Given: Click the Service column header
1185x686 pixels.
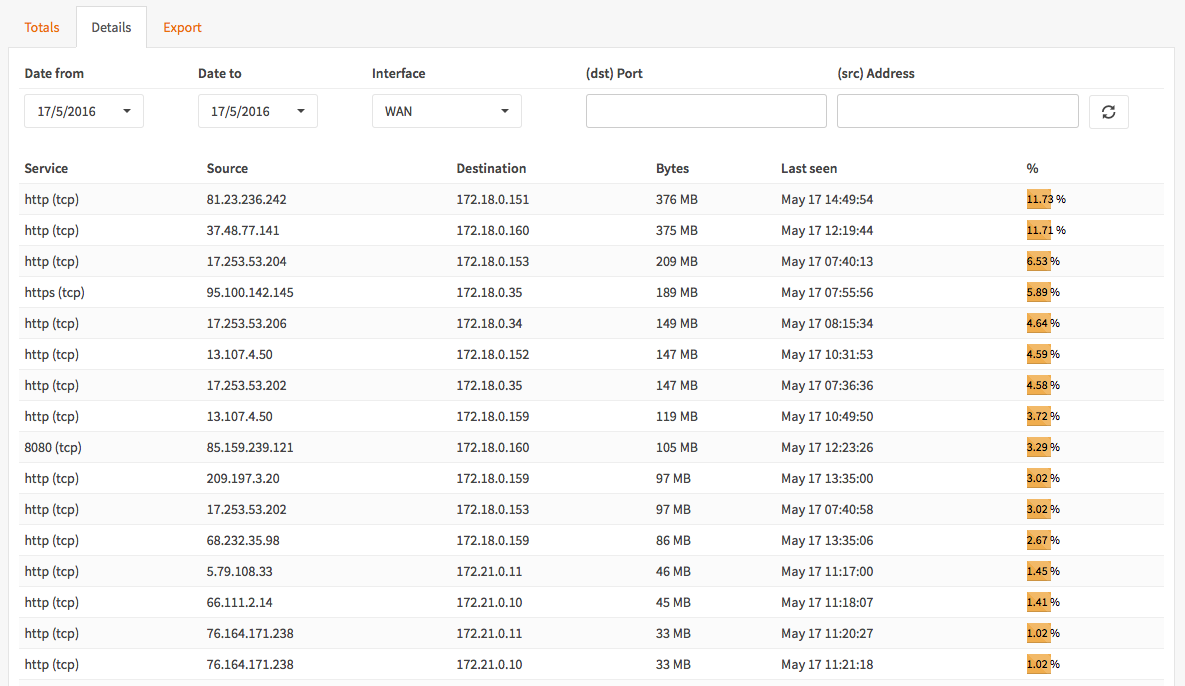Looking at the screenshot, I should coord(45,168).
